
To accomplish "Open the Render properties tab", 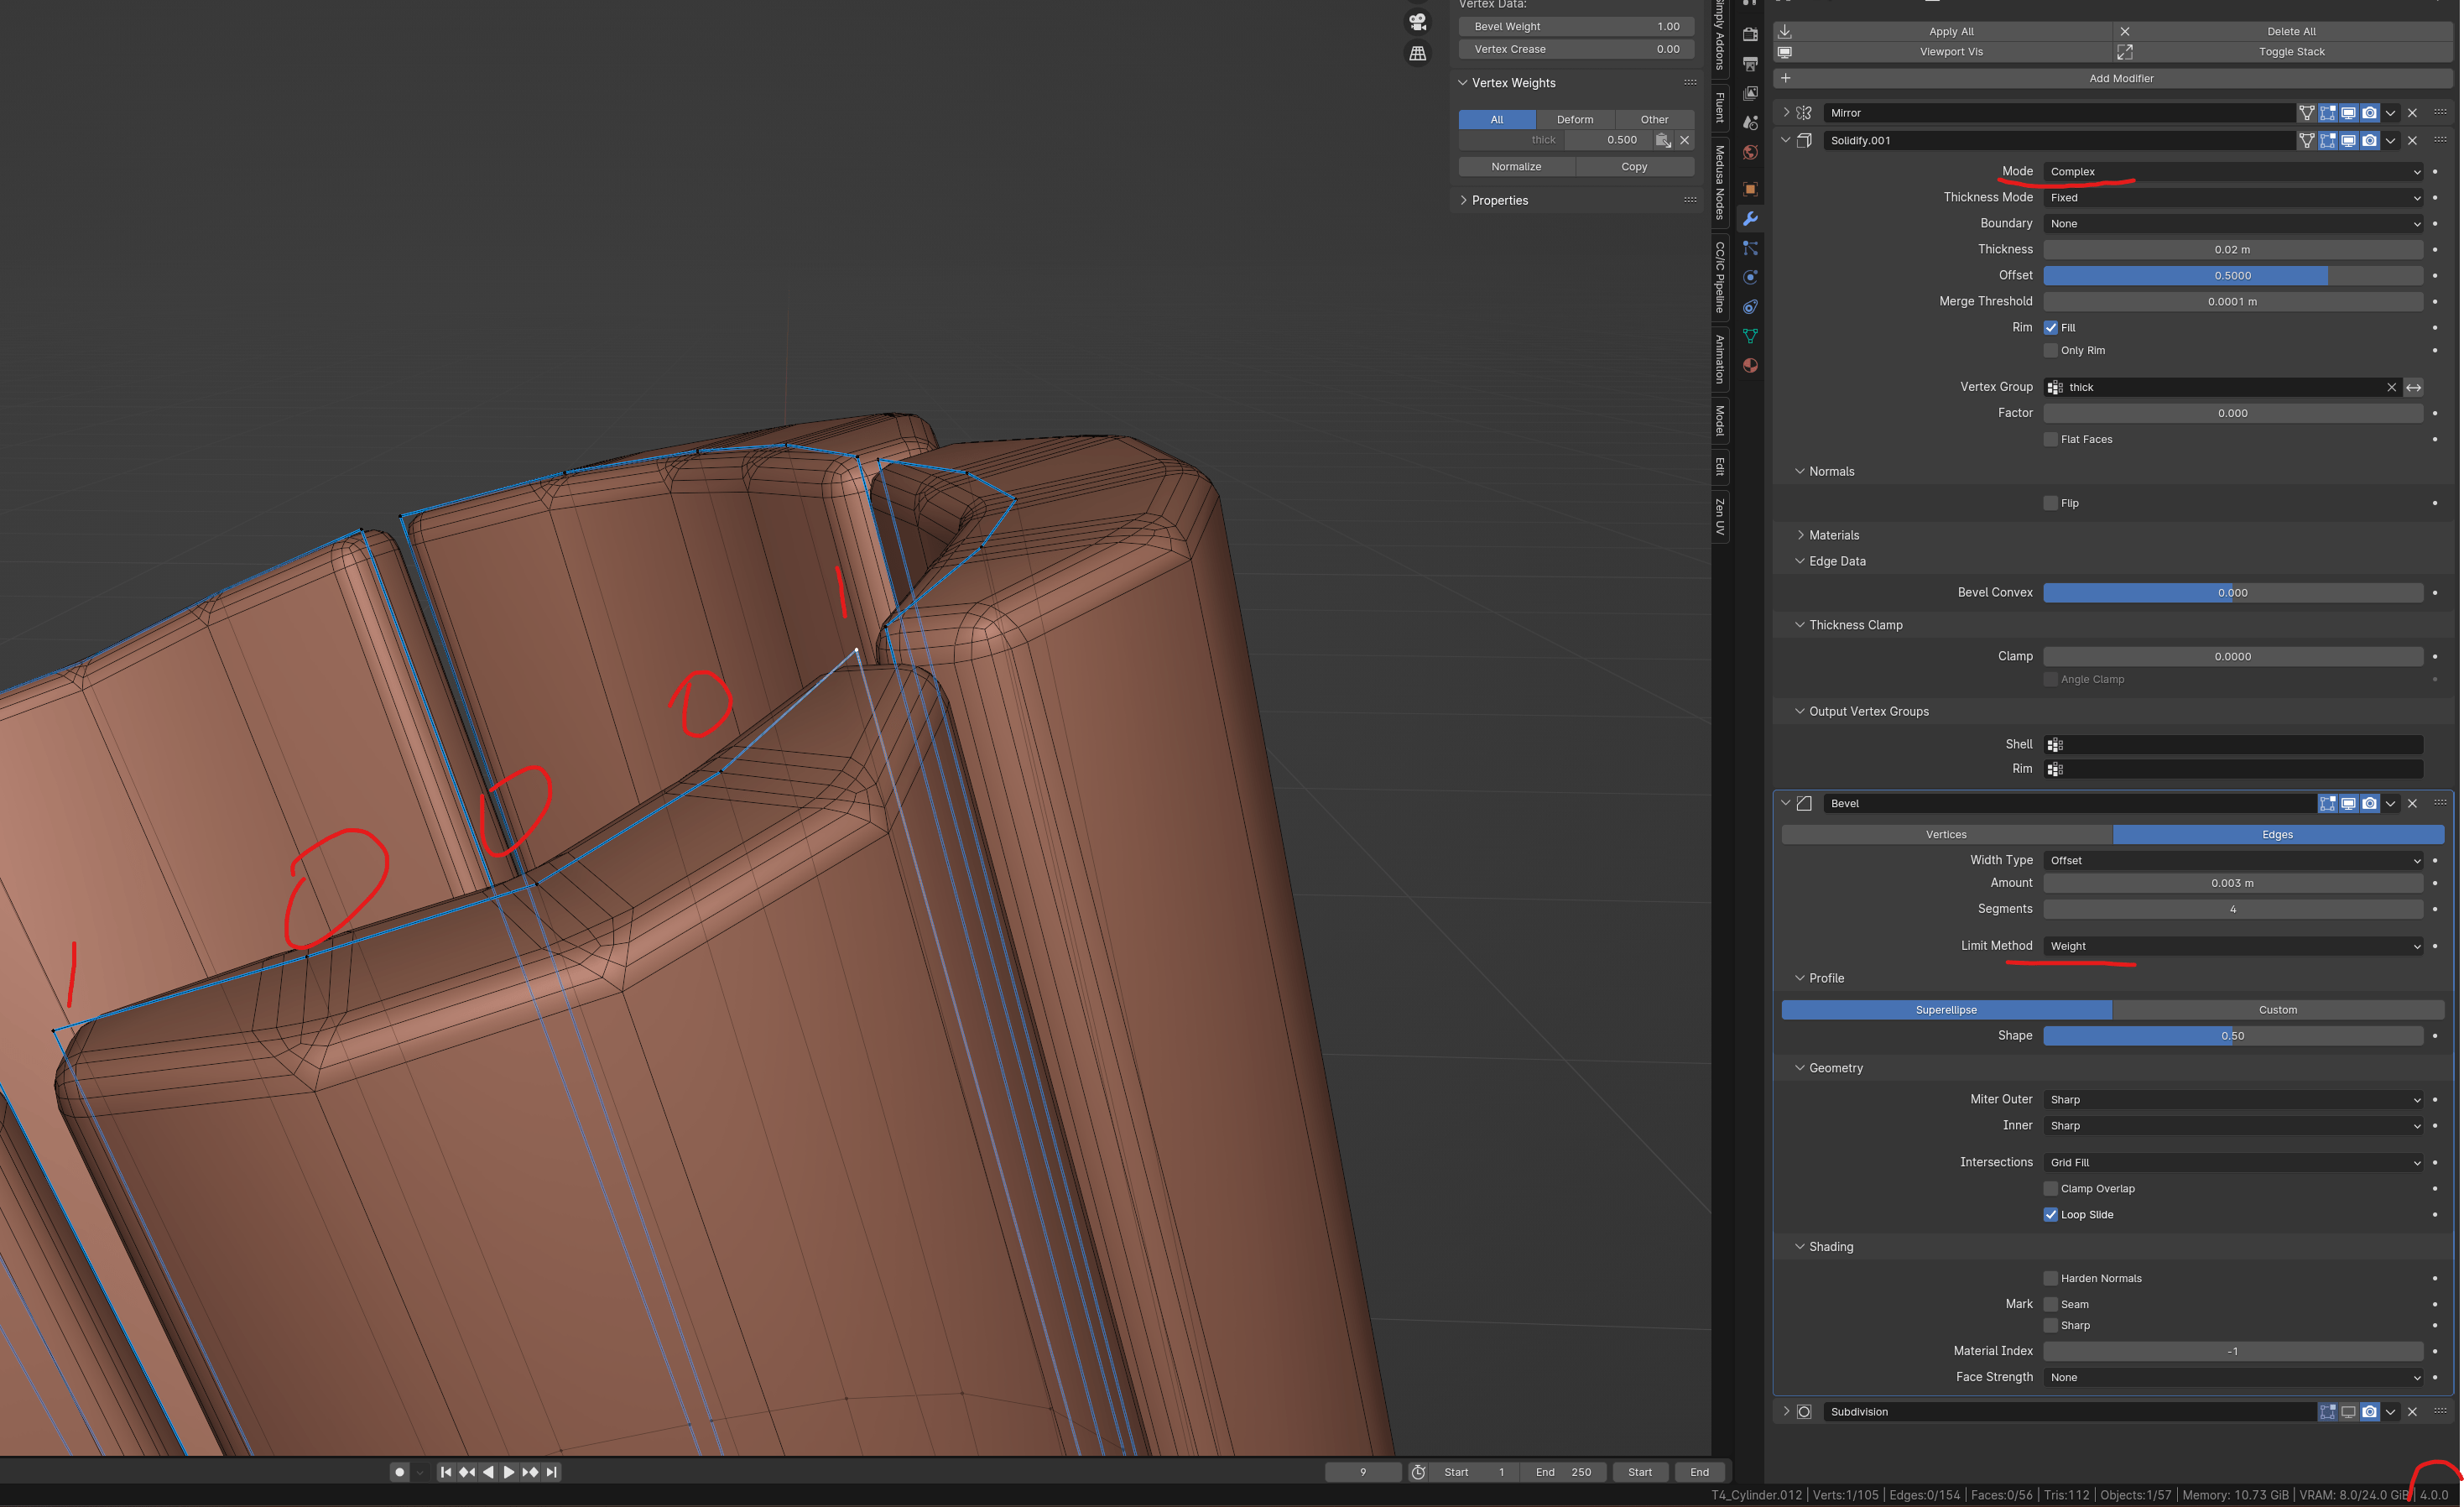I will pos(1750,36).
